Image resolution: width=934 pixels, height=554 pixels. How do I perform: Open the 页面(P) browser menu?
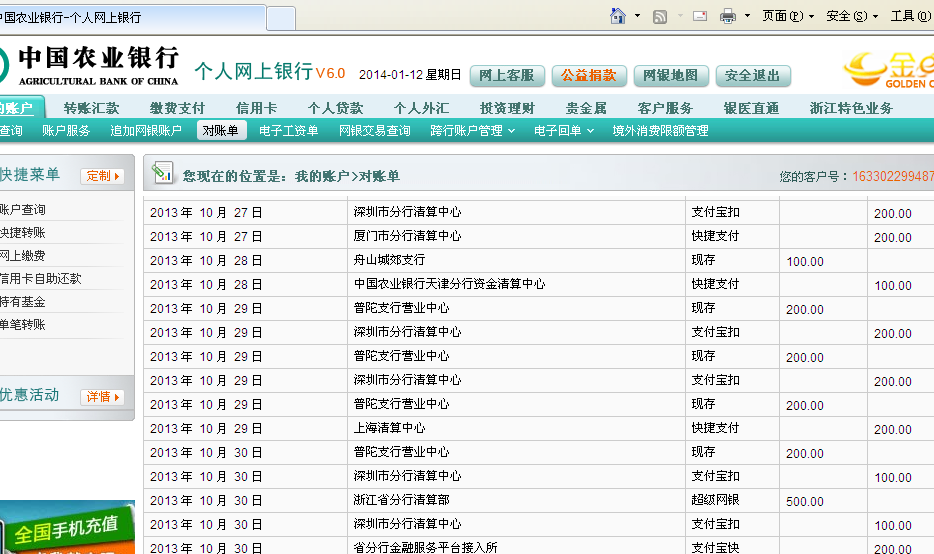787,16
